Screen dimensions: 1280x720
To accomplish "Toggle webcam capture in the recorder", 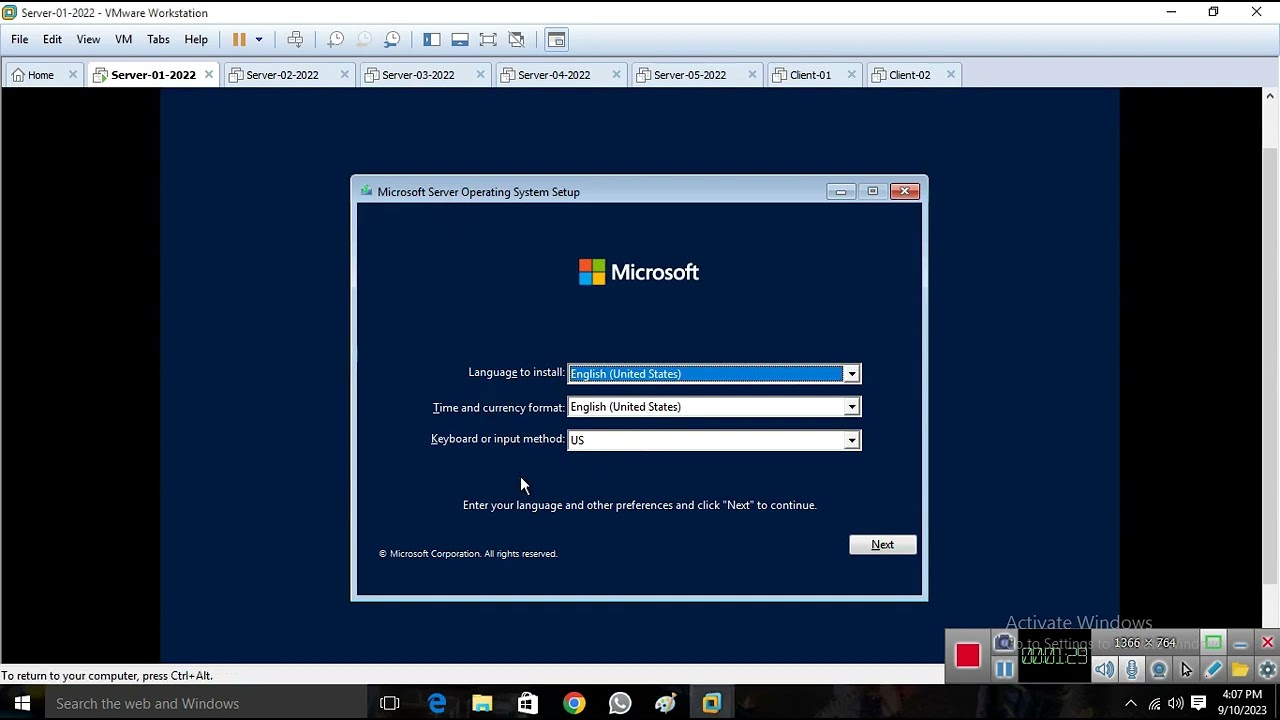I will pyautogui.click(x=1159, y=670).
